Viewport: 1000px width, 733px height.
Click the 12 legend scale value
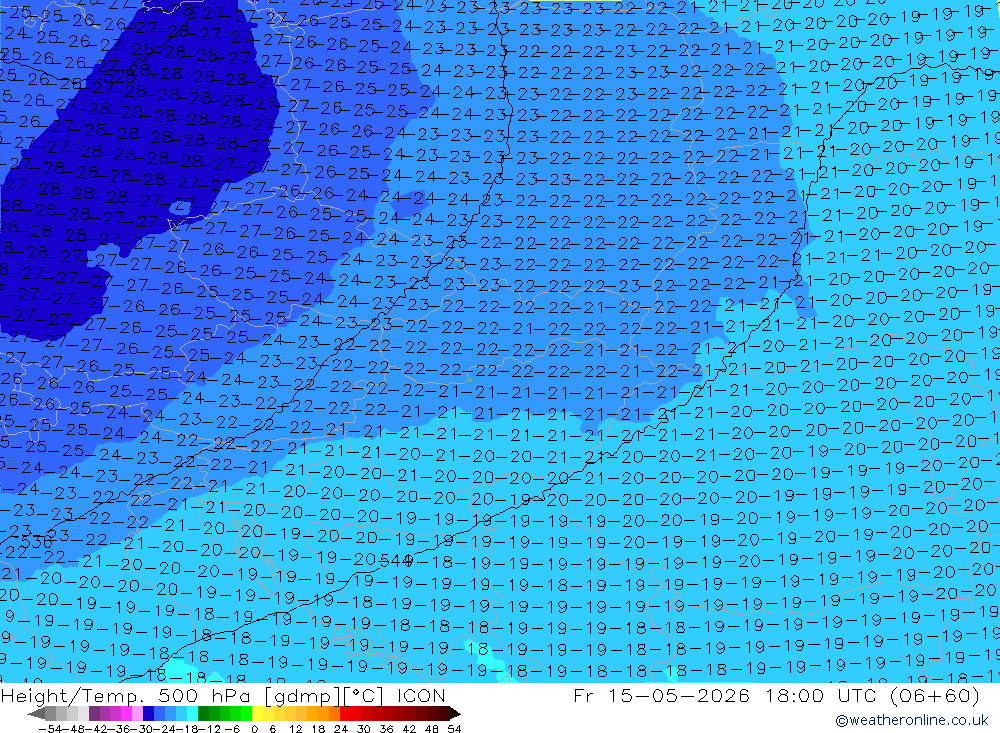coord(295,729)
